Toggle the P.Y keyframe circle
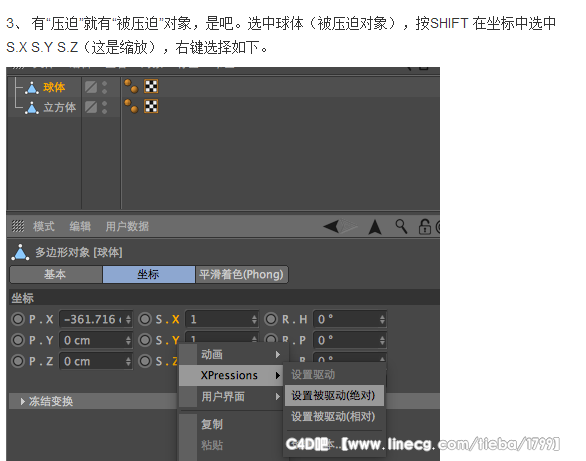This screenshot has height=461, width=586. coord(18,340)
